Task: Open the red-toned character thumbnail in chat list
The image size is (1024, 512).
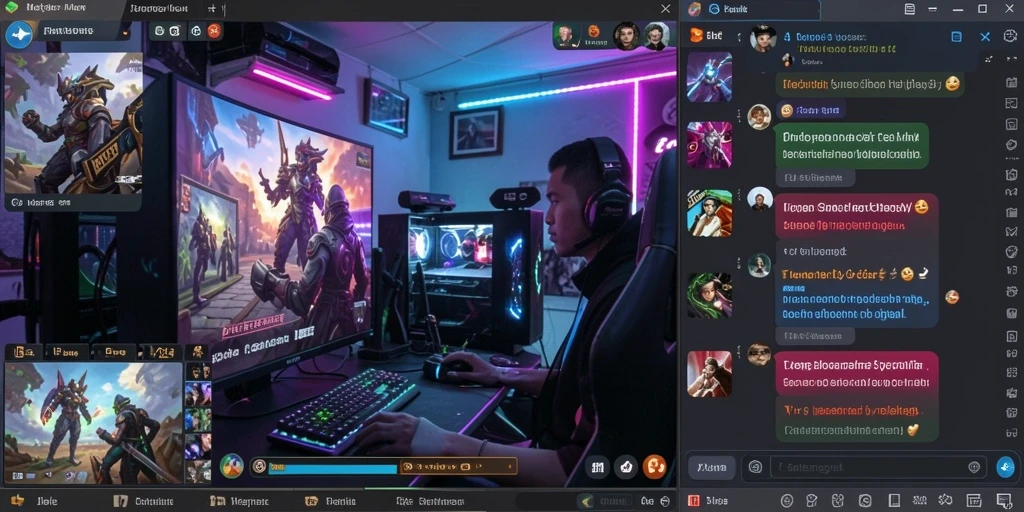Action: pos(709,374)
